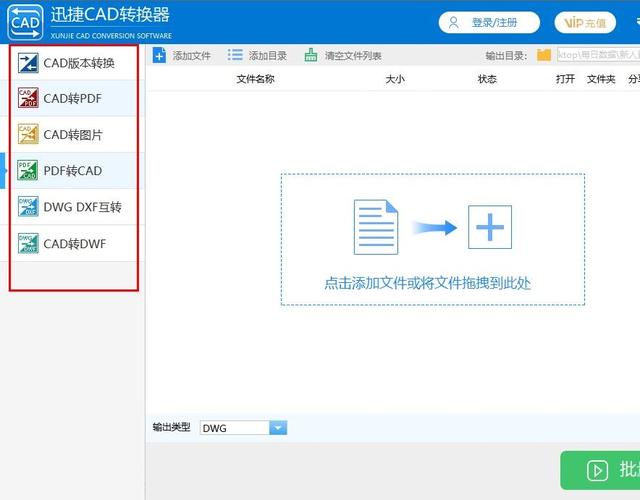Click the Xunjie CAD converter logo icon
This screenshot has width=640, height=500.
(25, 22)
